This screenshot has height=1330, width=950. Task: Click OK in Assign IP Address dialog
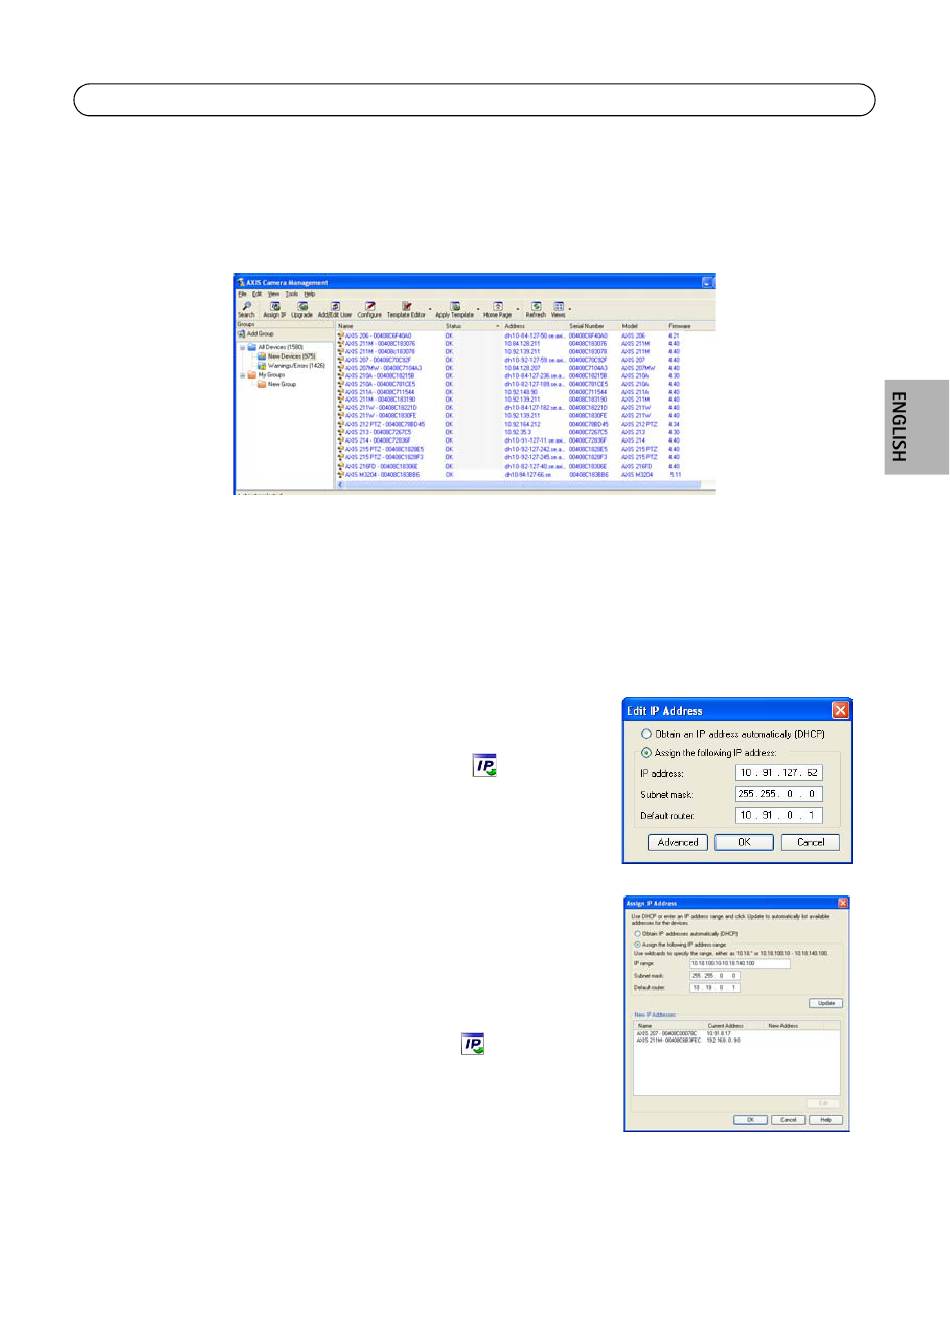[750, 1120]
